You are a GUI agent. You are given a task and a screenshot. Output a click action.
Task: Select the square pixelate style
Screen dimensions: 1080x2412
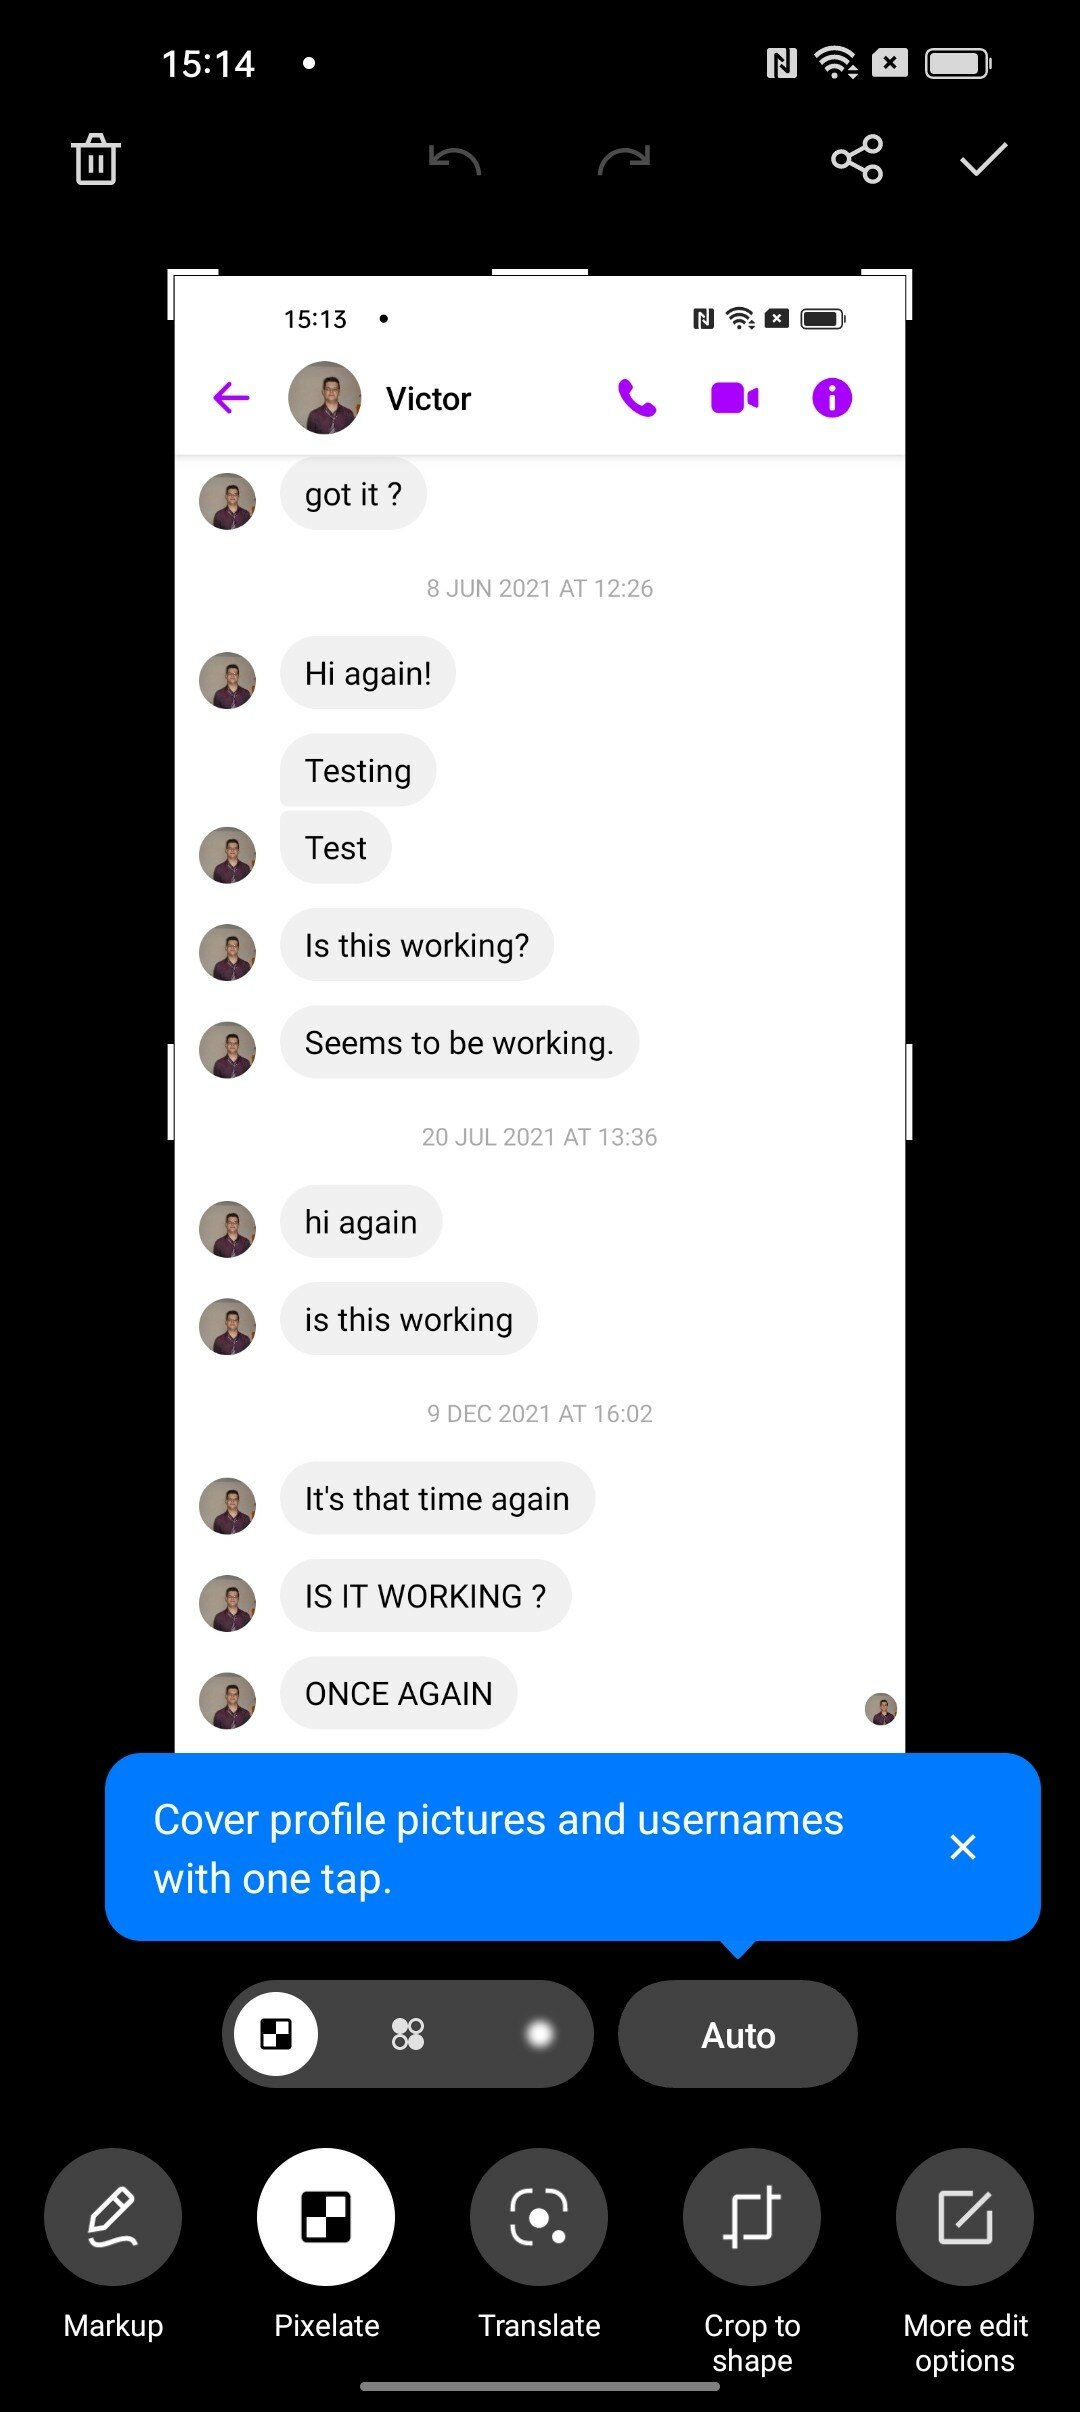[276, 2034]
